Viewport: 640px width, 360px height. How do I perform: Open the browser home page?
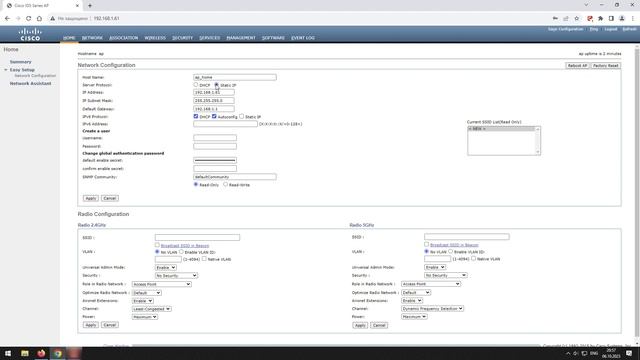point(39,18)
